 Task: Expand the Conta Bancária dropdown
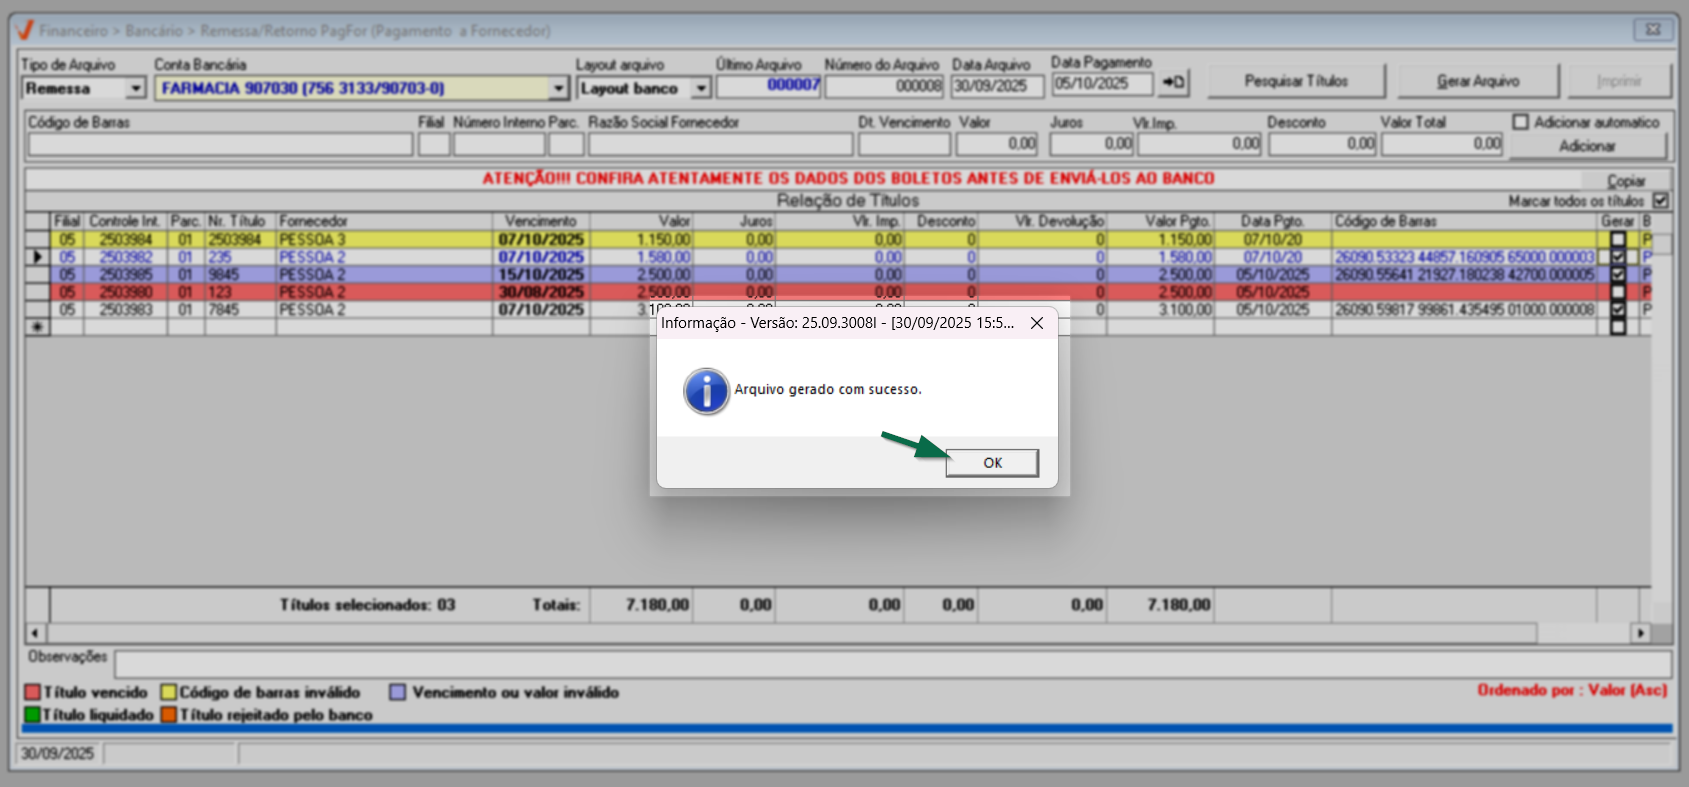(x=558, y=89)
